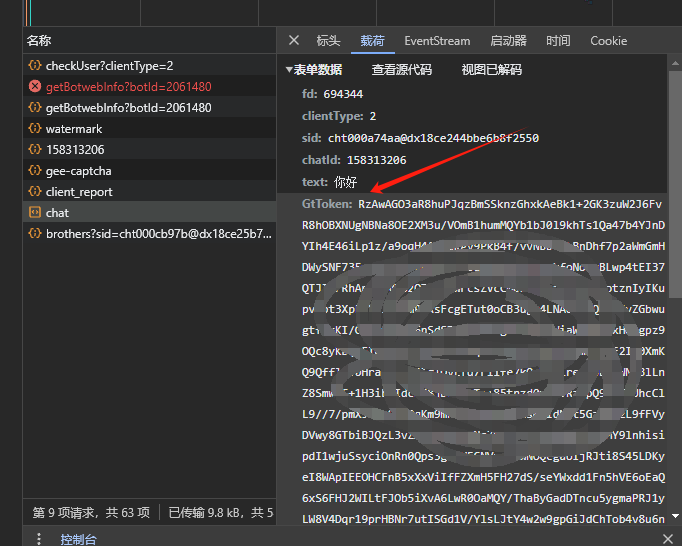Image resolution: width=682 pixels, height=546 pixels.
Task: Click the 名称 name column header
Action: pyautogui.click(x=40, y=41)
